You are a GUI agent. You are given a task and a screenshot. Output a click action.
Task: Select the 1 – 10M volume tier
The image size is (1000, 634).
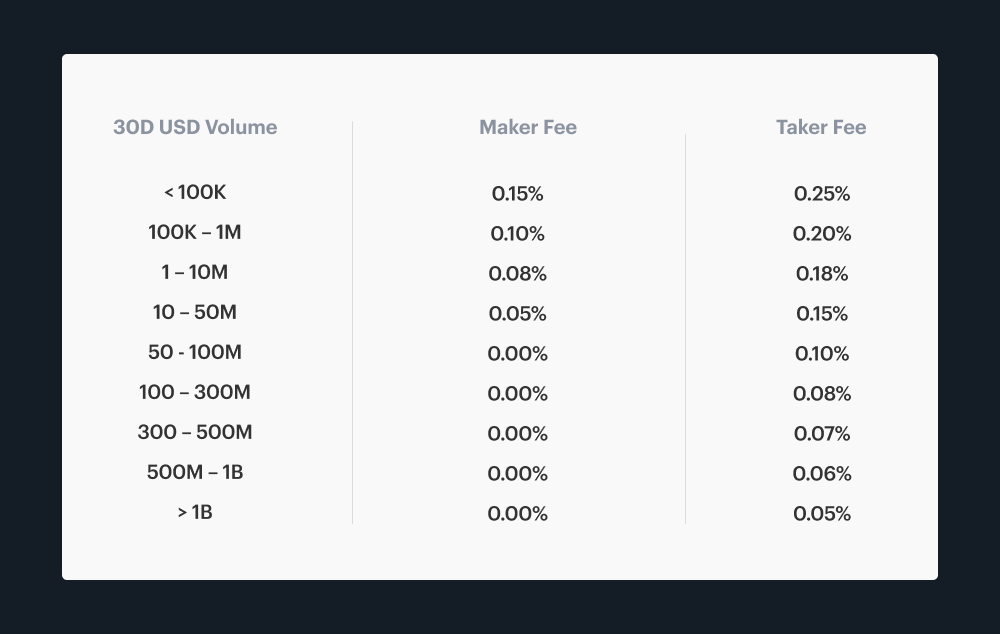(195, 272)
